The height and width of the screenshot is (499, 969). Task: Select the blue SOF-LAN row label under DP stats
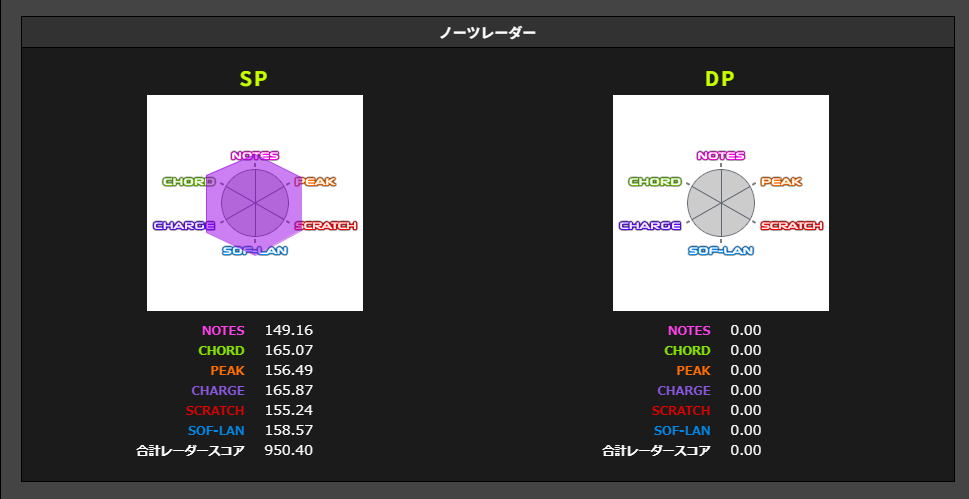[x=682, y=430]
